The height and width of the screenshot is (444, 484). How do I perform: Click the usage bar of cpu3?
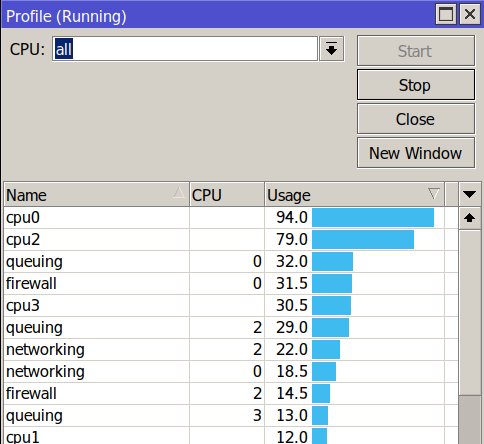(332, 306)
